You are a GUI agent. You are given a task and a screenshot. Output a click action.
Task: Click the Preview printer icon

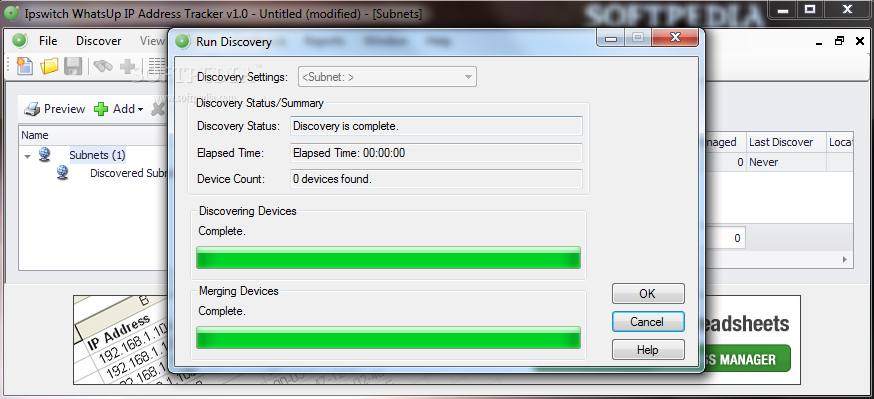[x=32, y=109]
